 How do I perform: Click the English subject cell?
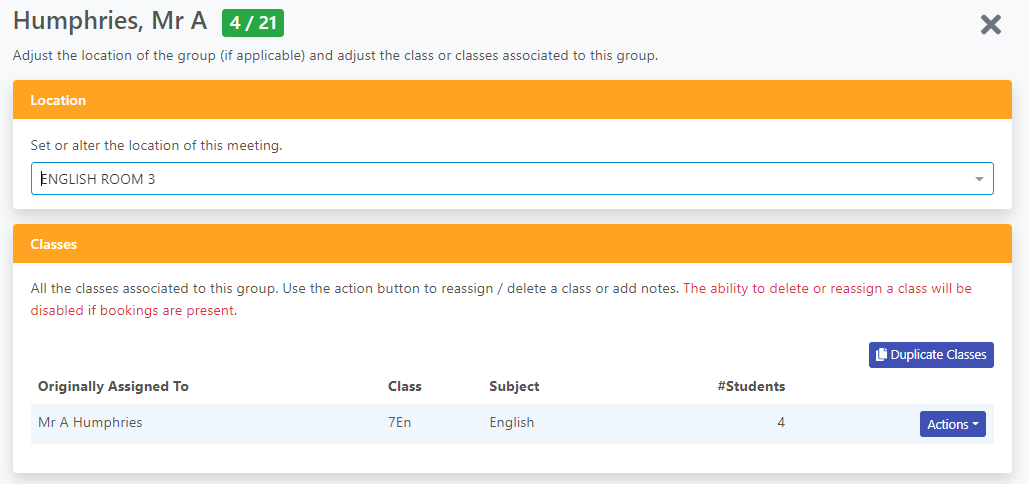512,422
